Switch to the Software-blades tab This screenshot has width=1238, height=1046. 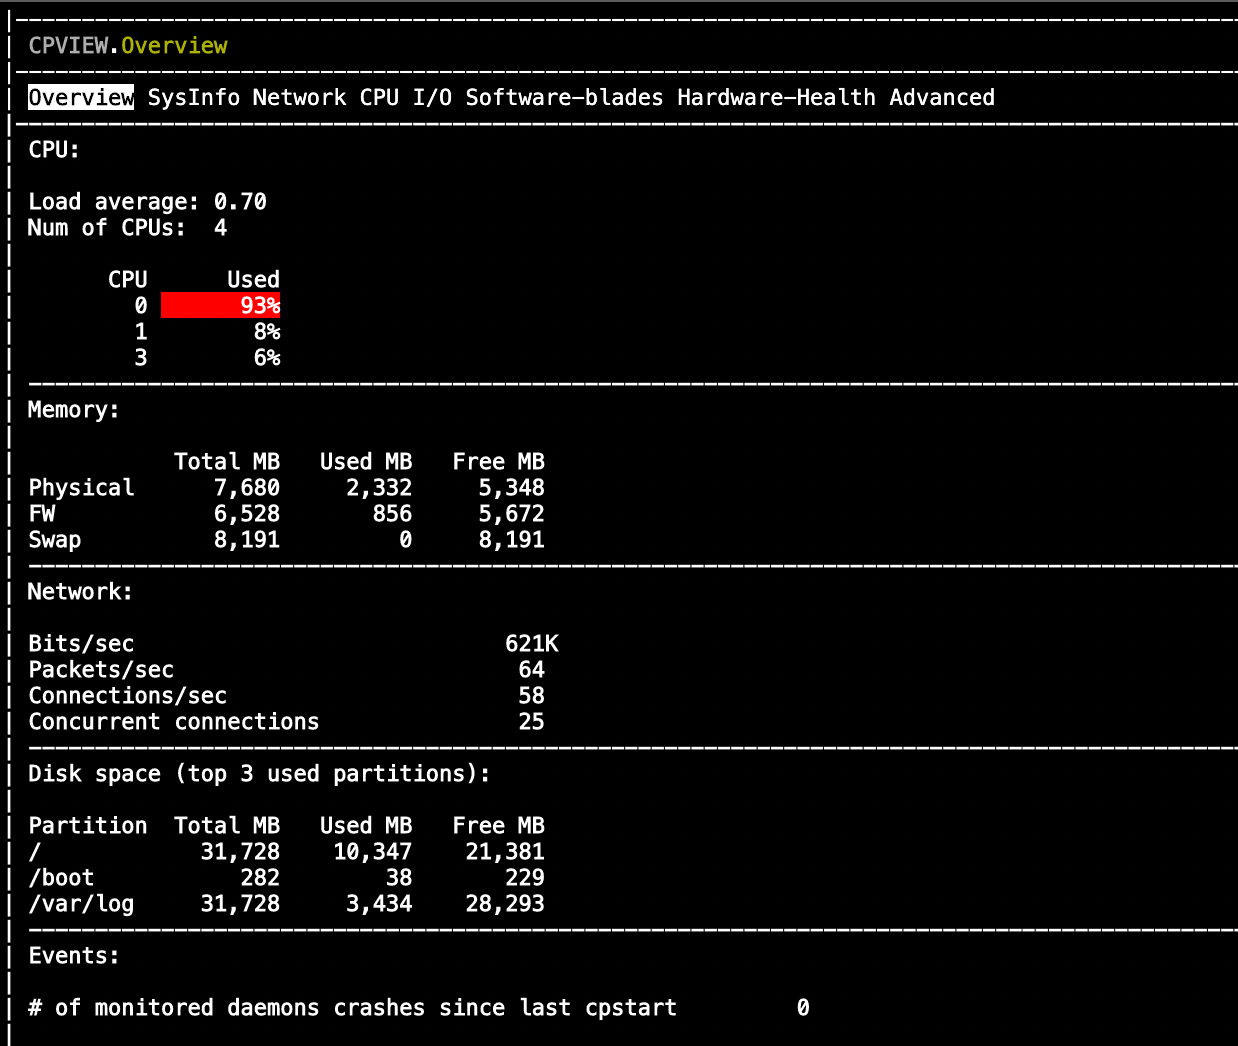tap(564, 97)
